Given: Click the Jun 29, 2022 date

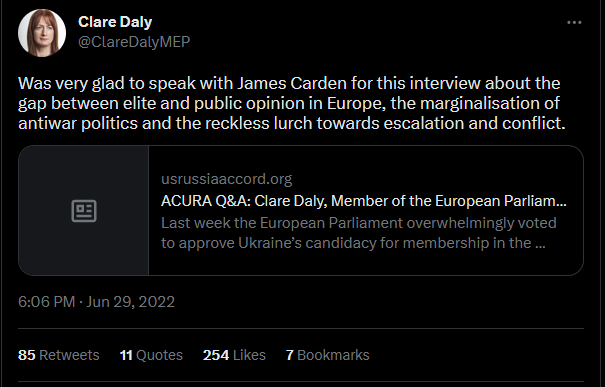Looking at the screenshot, I should point(130,302).
